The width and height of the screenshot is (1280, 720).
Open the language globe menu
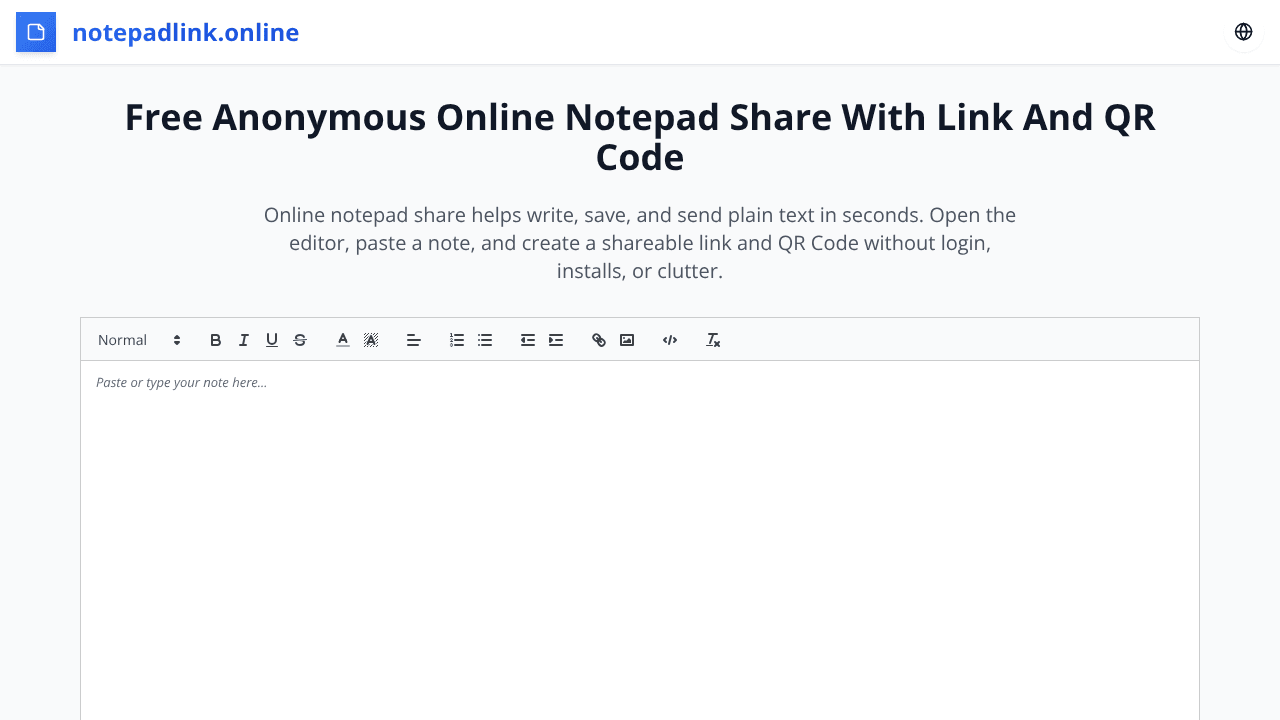[1243, 32]
